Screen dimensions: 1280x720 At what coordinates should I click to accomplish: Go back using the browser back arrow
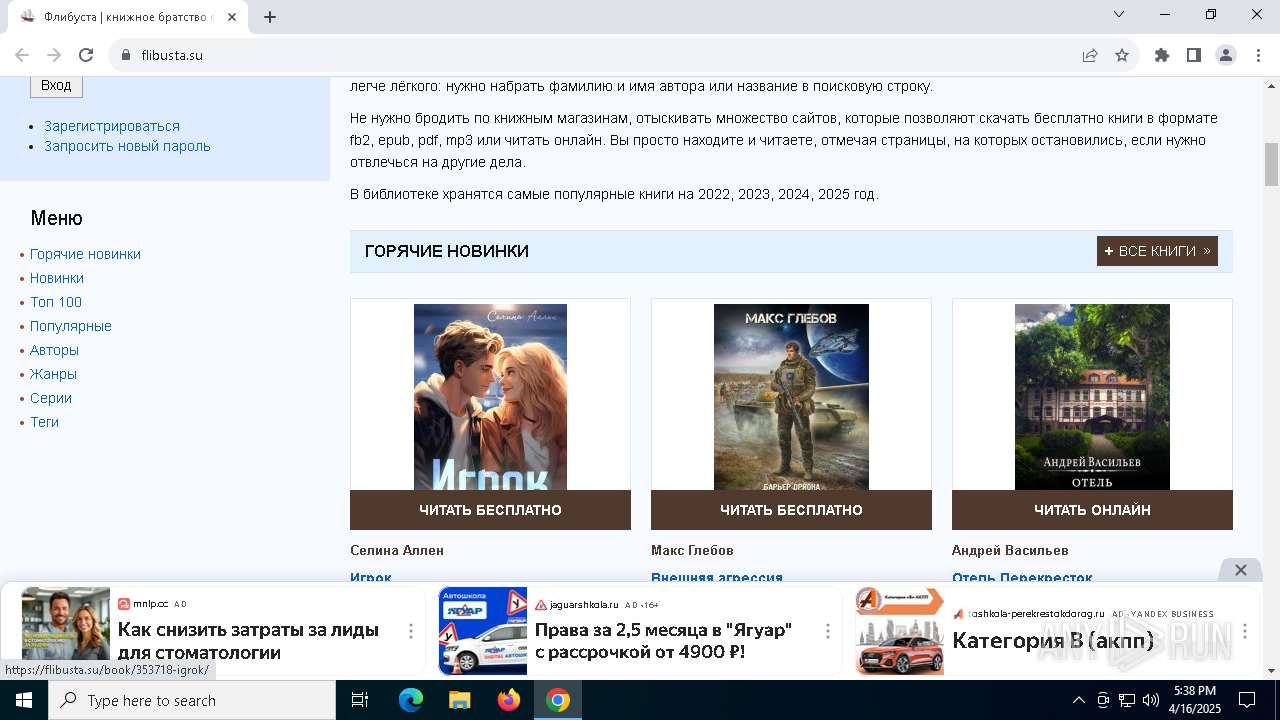pyautogui.click(x=22, y=55)
